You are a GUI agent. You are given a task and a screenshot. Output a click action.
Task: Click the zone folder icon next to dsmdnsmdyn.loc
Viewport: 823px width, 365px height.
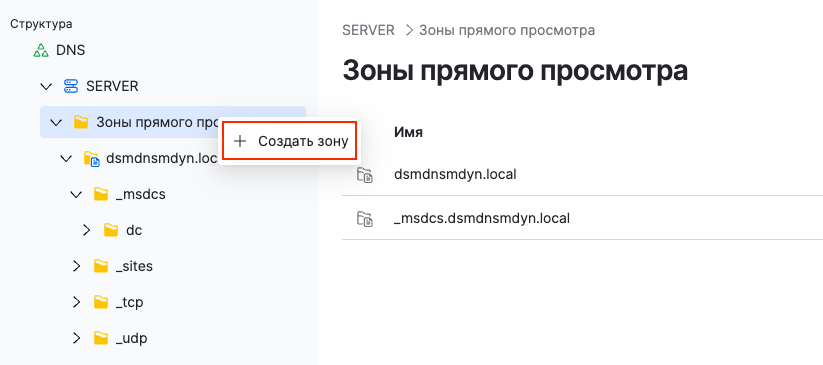pyautogui.click(x=91, y=158)
